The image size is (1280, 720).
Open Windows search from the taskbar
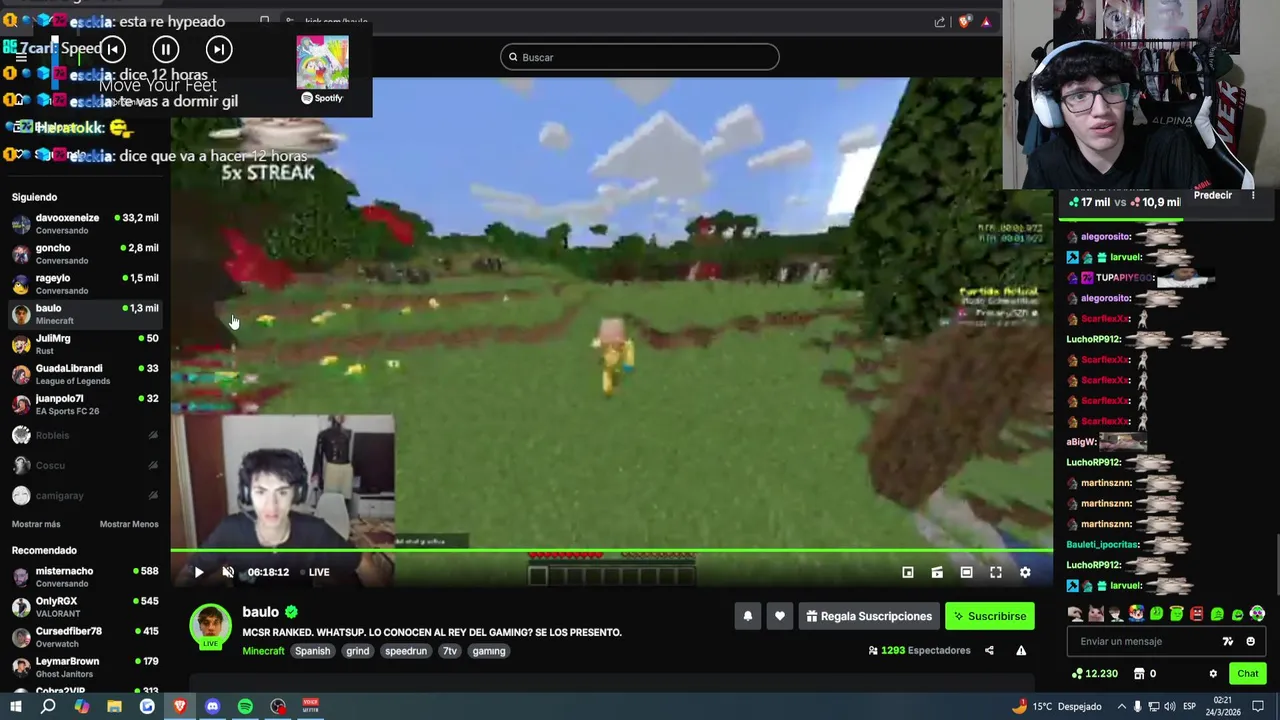pyautogui.click(x=48, y=706)
